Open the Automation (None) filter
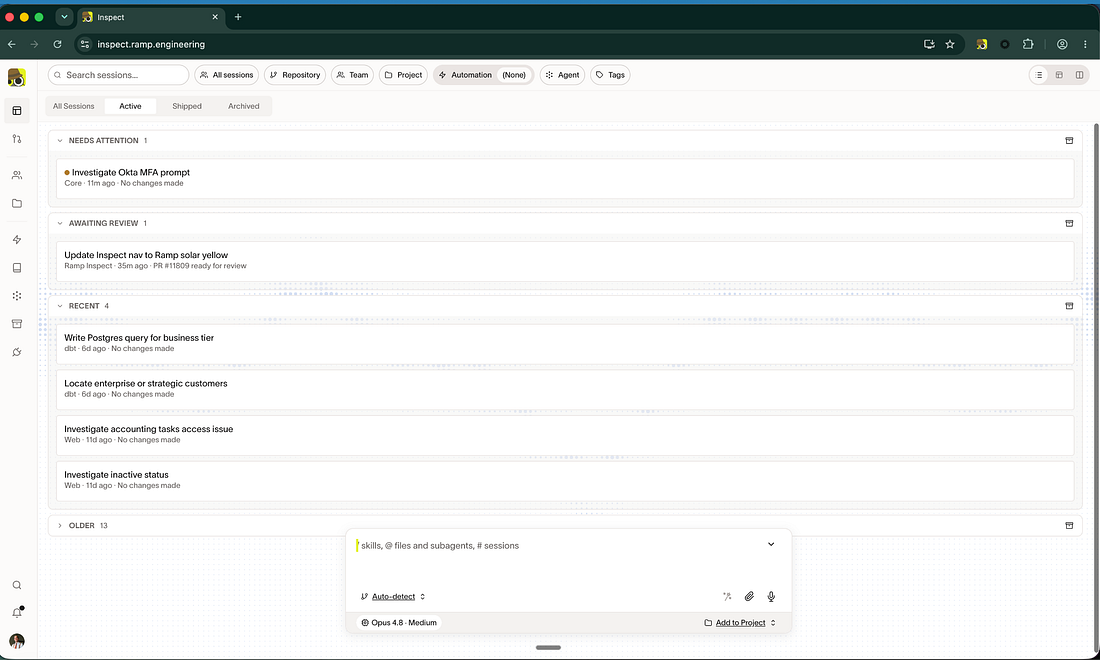This screenshot has width=1100, height=660. (483, 75)
